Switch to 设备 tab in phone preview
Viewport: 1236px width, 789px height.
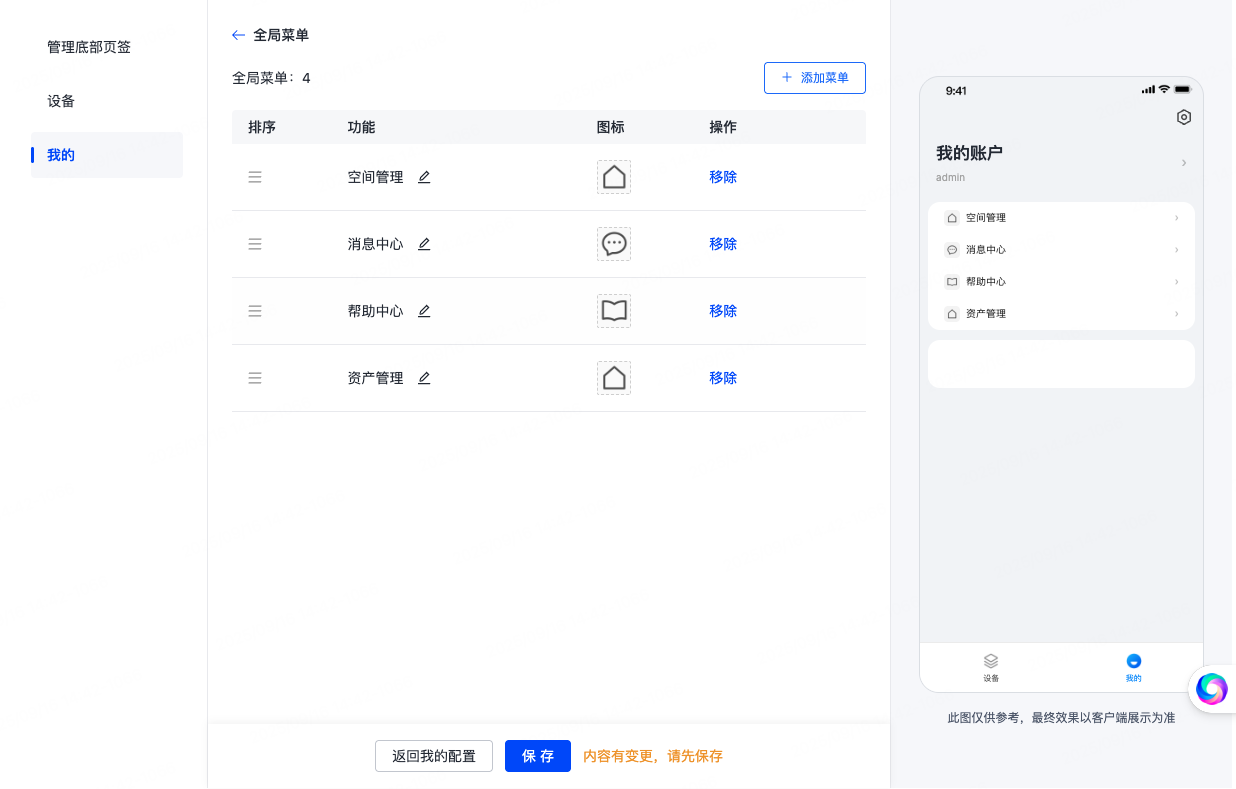pyautogui.click(x=991, y=667)
